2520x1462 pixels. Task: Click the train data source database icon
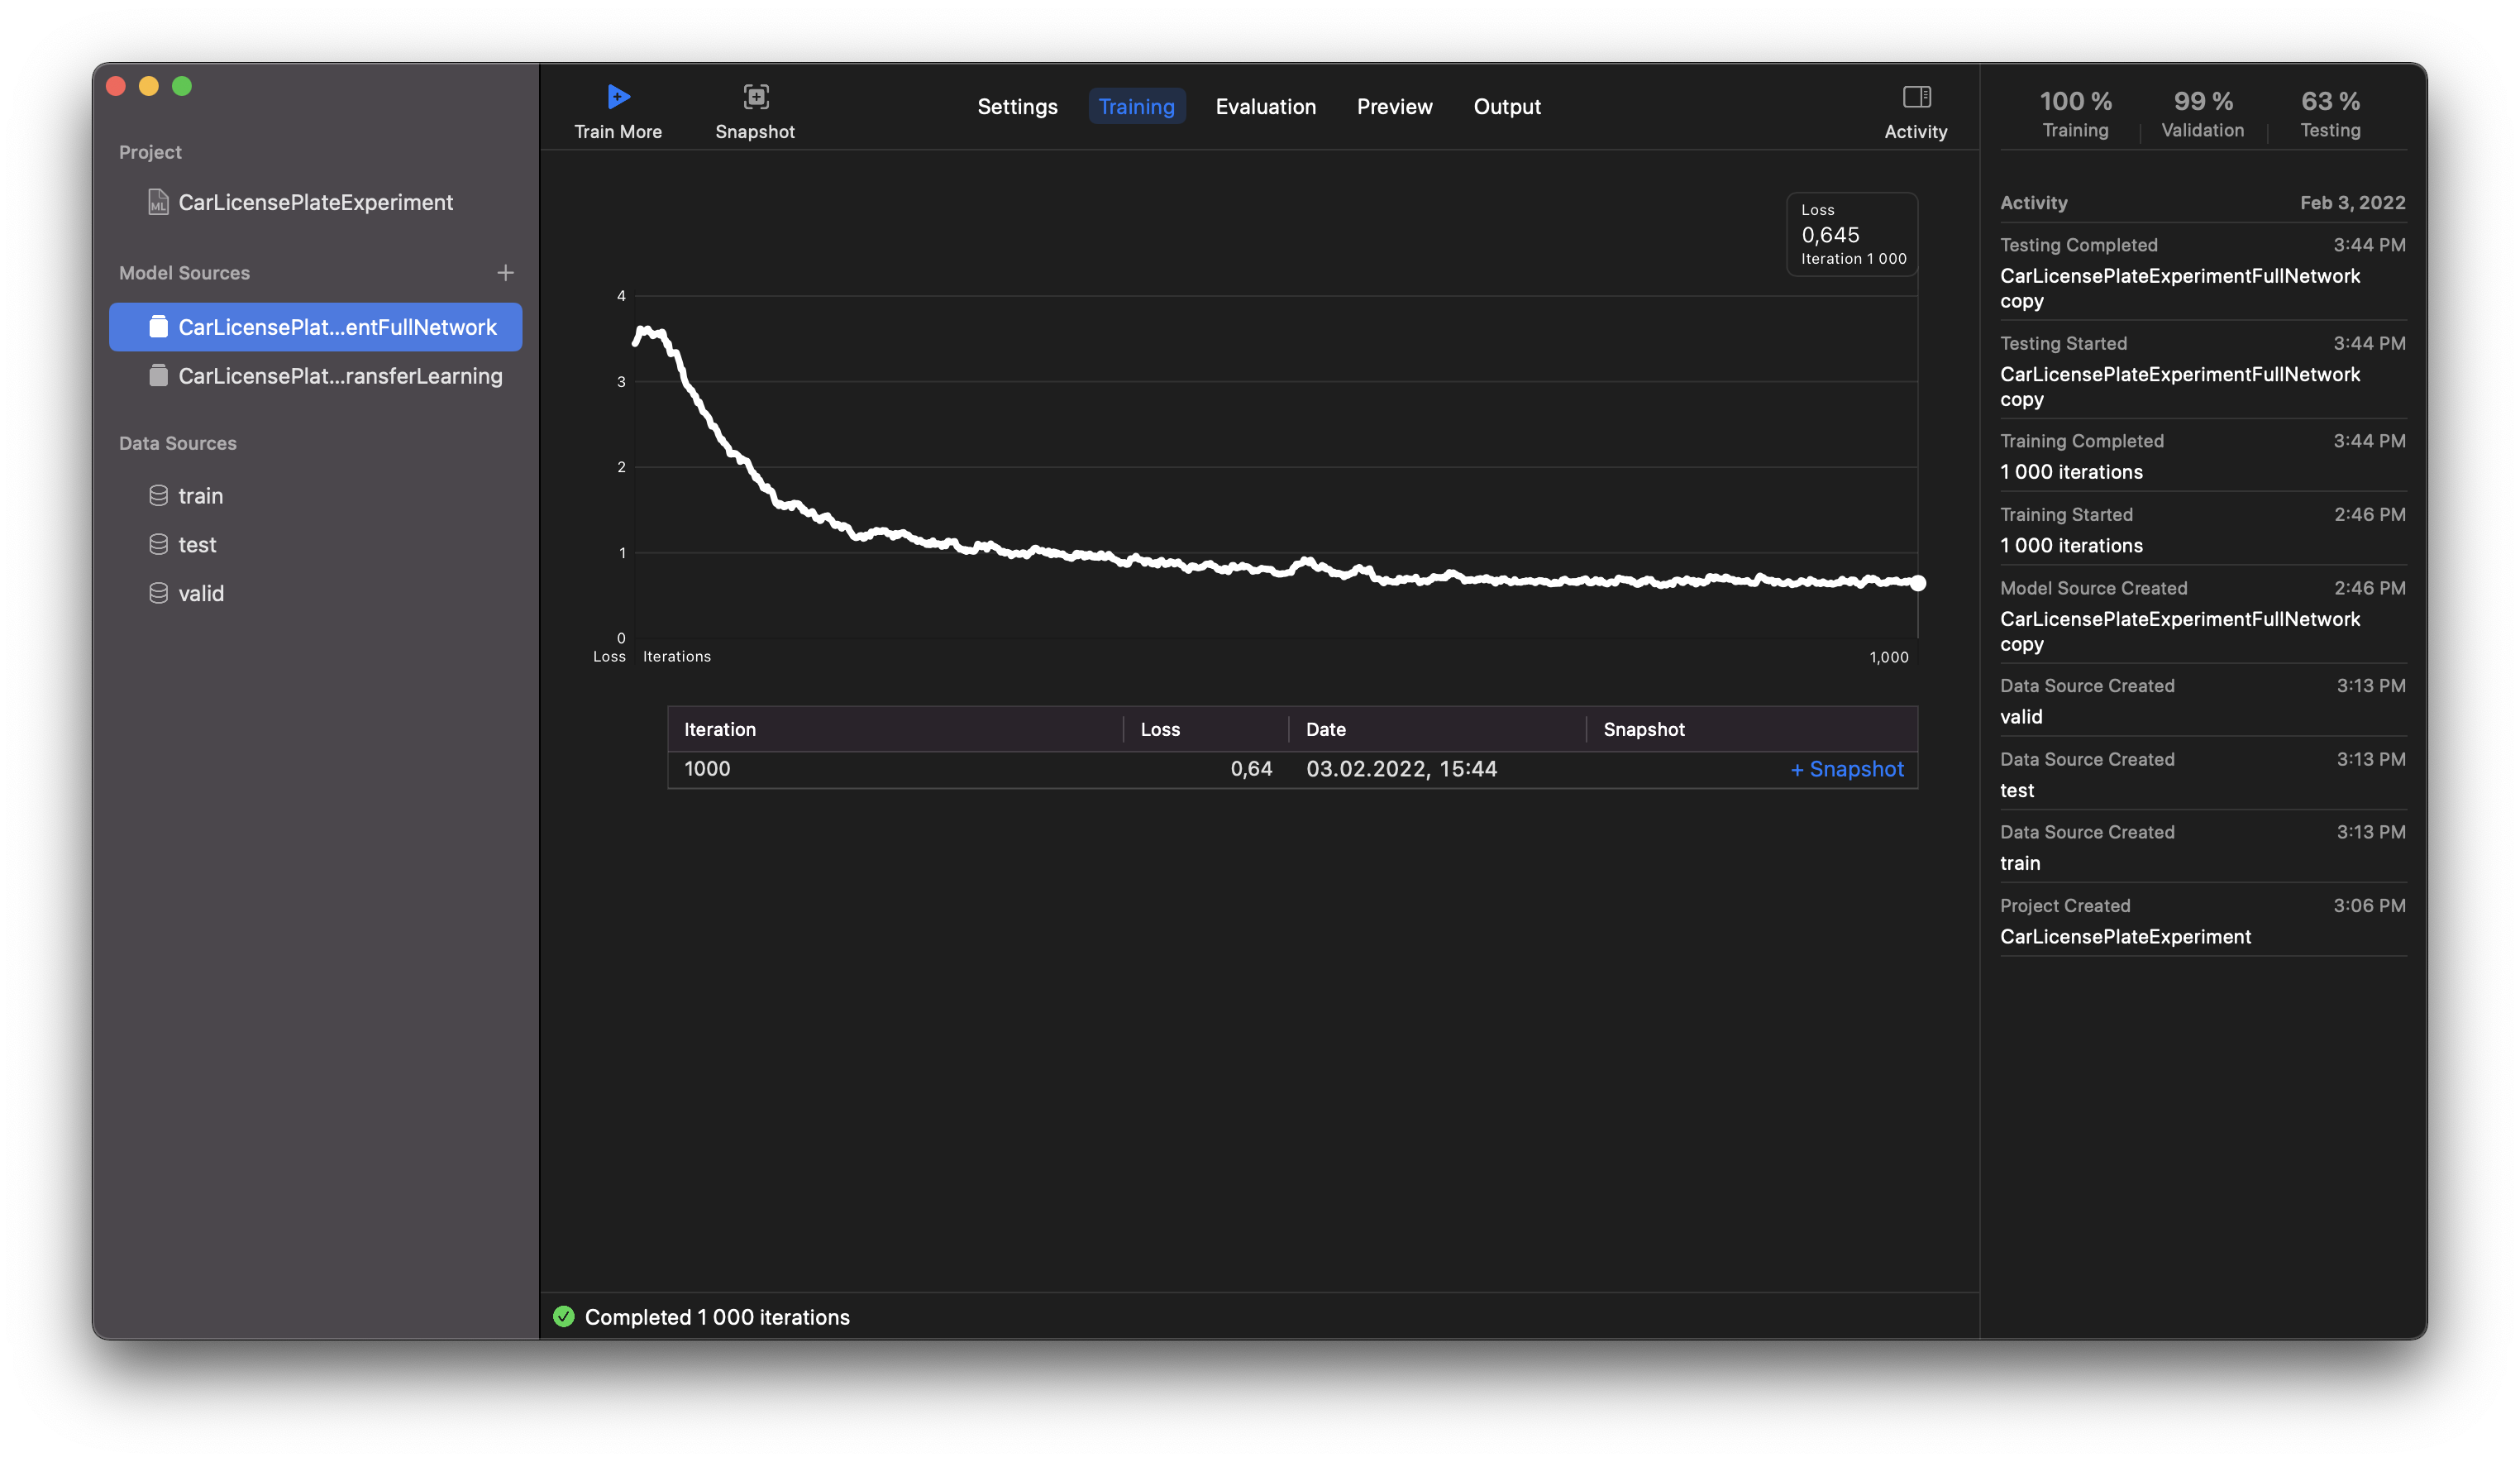pyautogui.click(x=158, y=496)
